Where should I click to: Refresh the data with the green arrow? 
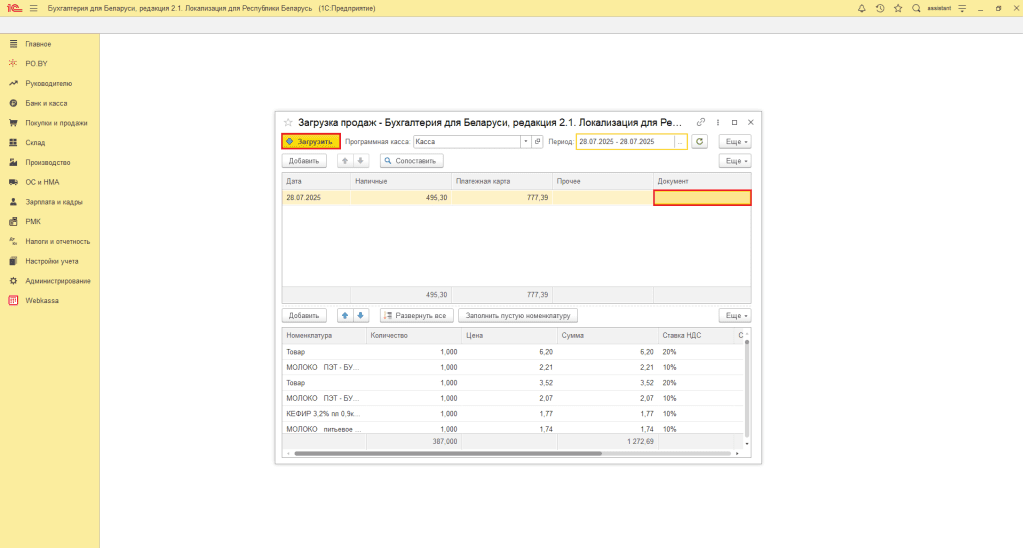[x=699, y=141]
